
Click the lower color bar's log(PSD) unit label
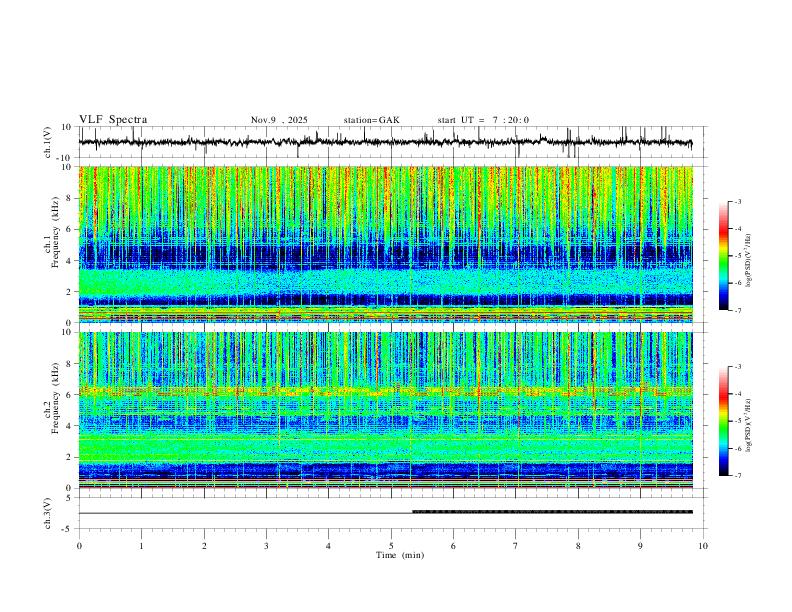749,425
